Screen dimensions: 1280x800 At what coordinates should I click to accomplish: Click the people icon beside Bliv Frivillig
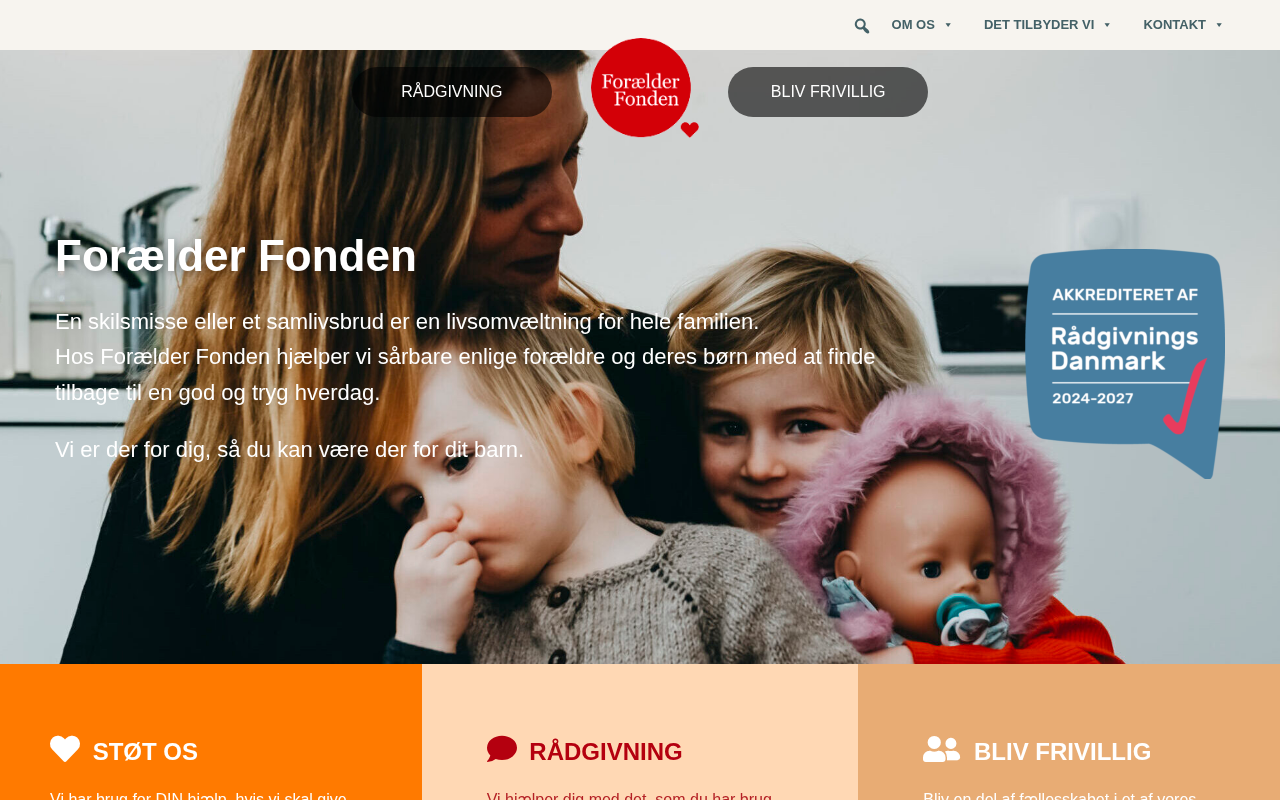click(x=941, y=749)
